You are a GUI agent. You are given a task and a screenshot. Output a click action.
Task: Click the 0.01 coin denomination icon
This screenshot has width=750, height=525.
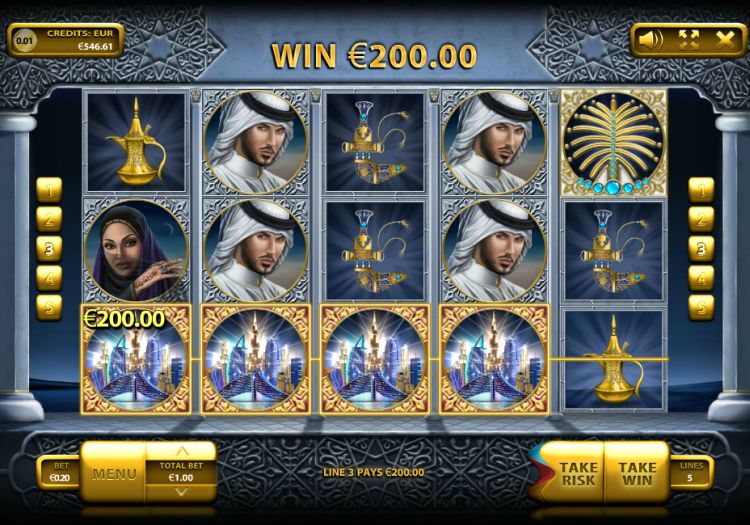click(x=24, y=41)
